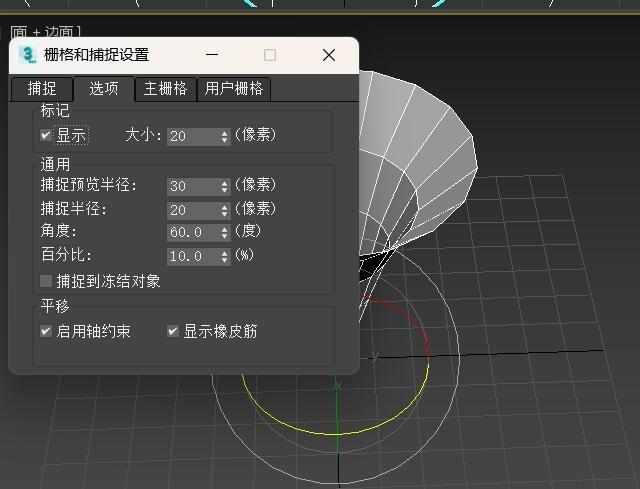Open the 面 + 边面 viewport shading label
The width and height of the screenshot is (640, 489).
pos(46,33)
